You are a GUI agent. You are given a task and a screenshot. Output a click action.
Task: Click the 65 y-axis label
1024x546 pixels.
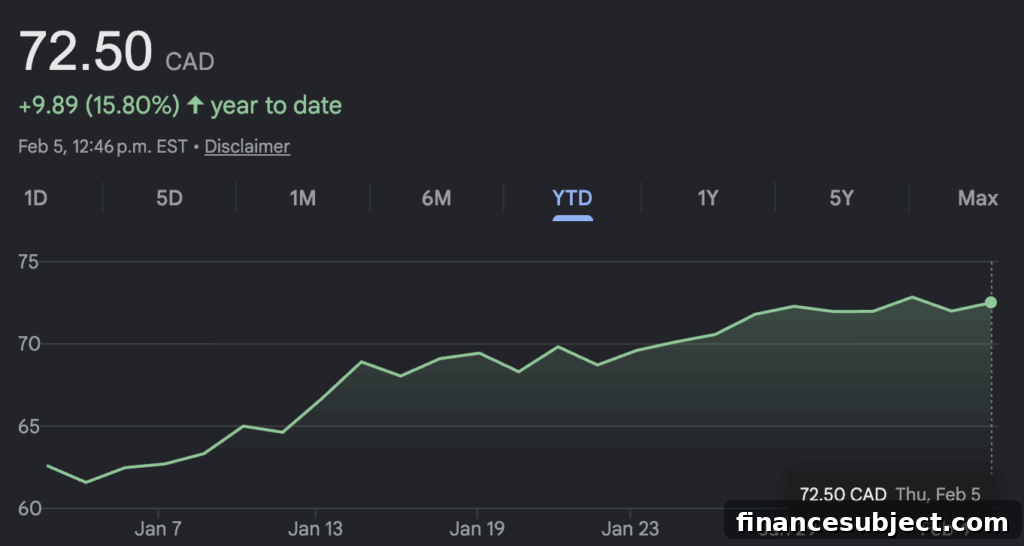(x=28, y=426)
